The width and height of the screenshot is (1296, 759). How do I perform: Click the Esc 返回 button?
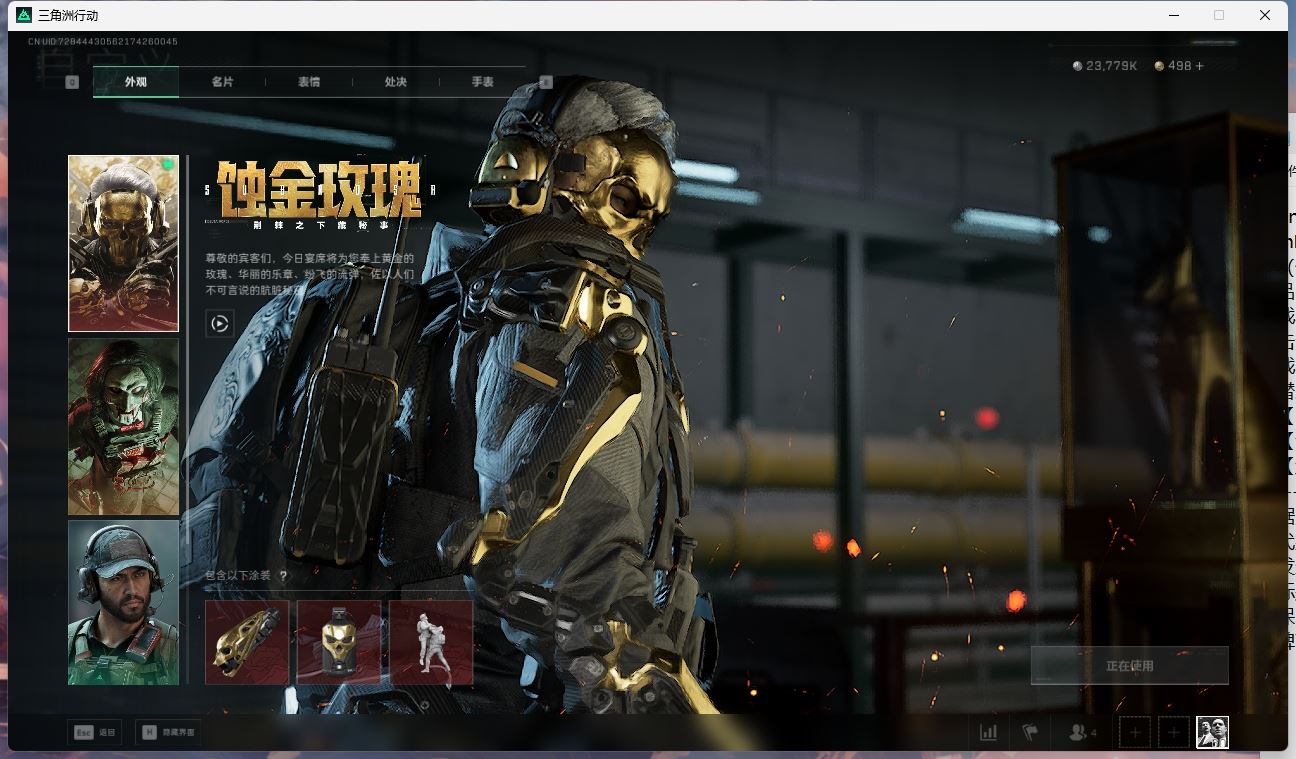(96, 732)
